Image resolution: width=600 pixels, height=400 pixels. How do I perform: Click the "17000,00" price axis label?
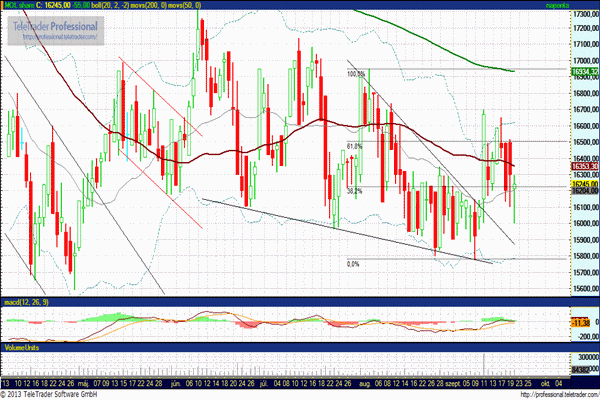[x=586, y=60]
